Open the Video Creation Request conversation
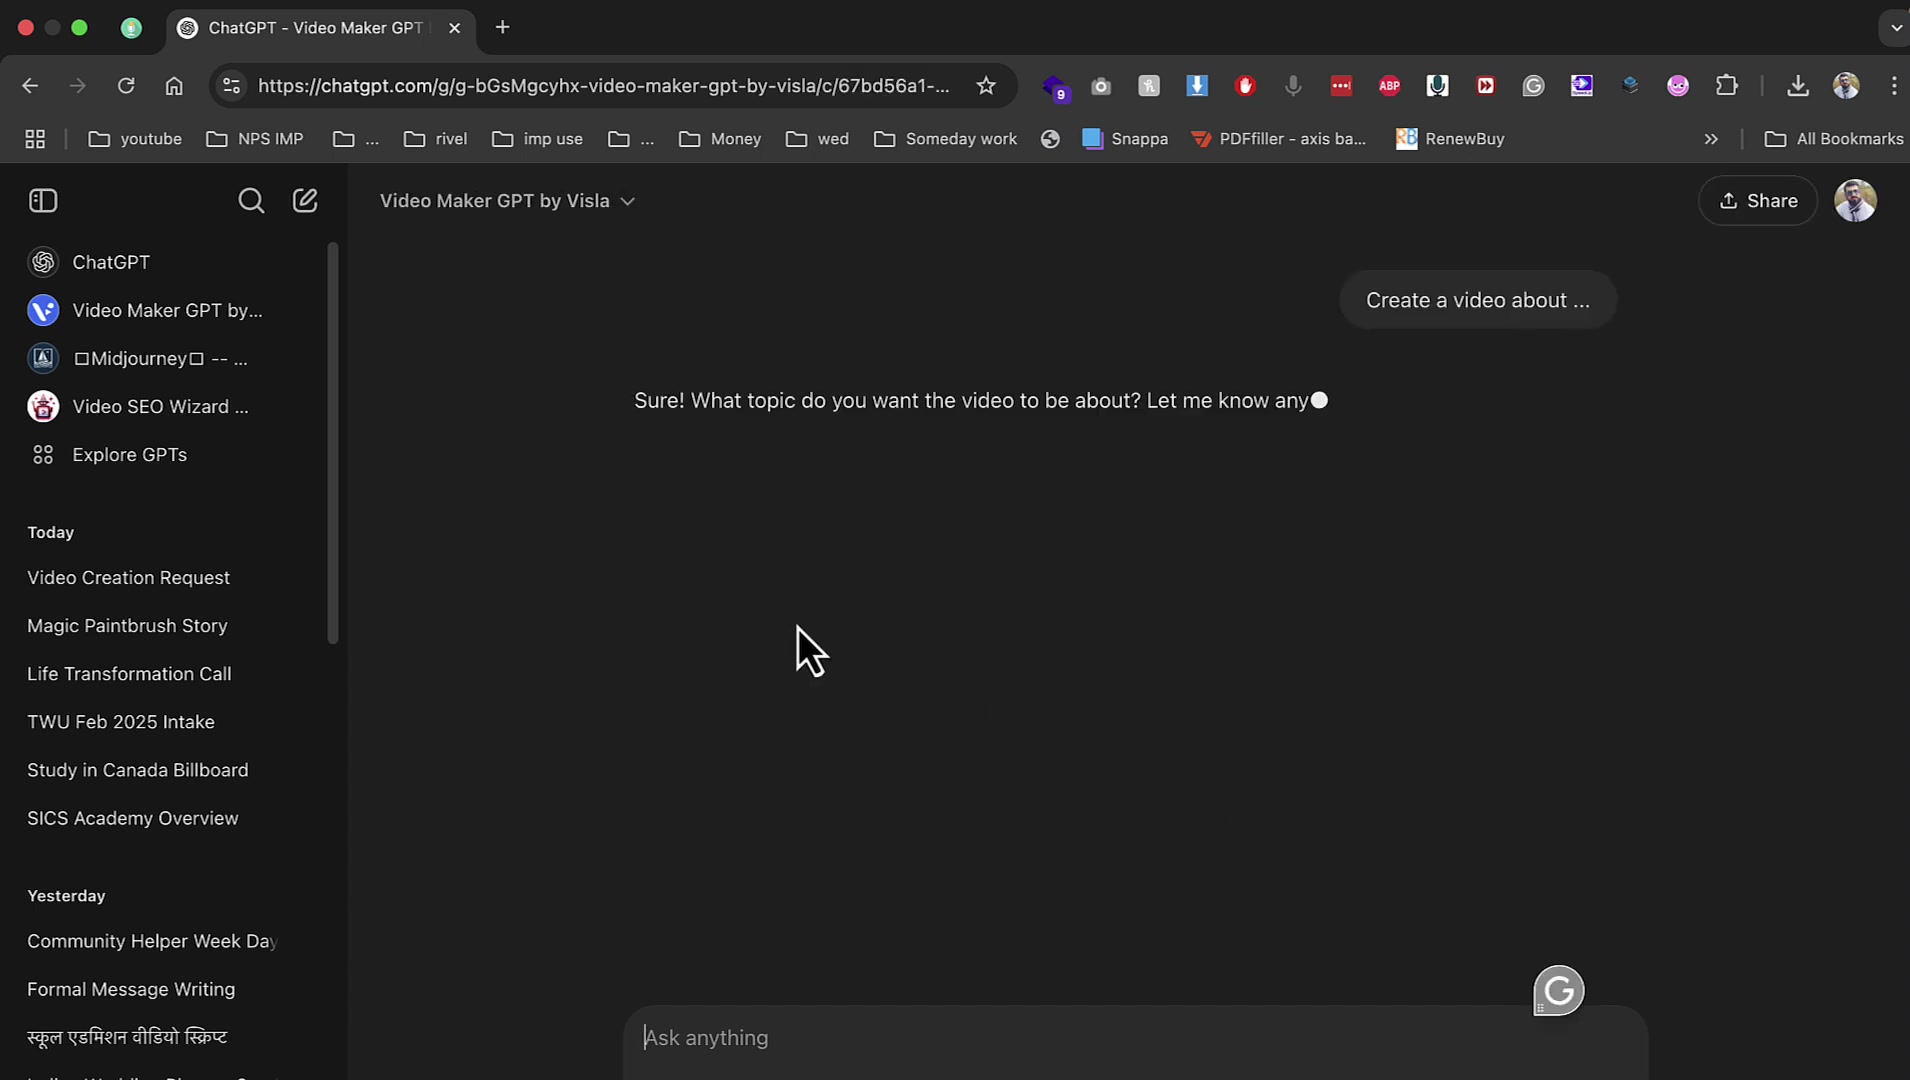This screenshot has width=1910, height=1080. (128, 577)
